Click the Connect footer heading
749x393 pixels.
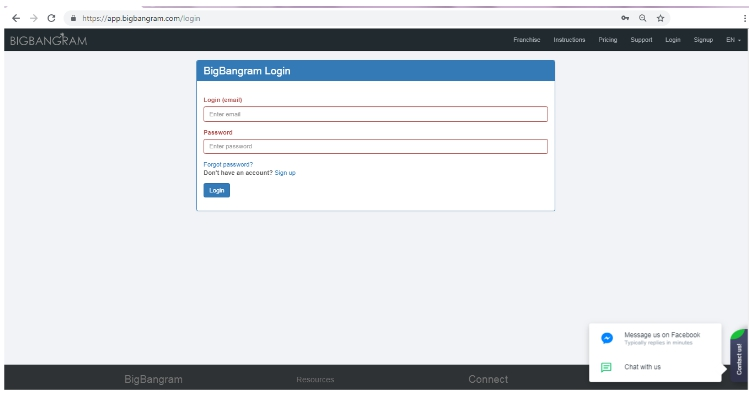click(x=488, y=379)
